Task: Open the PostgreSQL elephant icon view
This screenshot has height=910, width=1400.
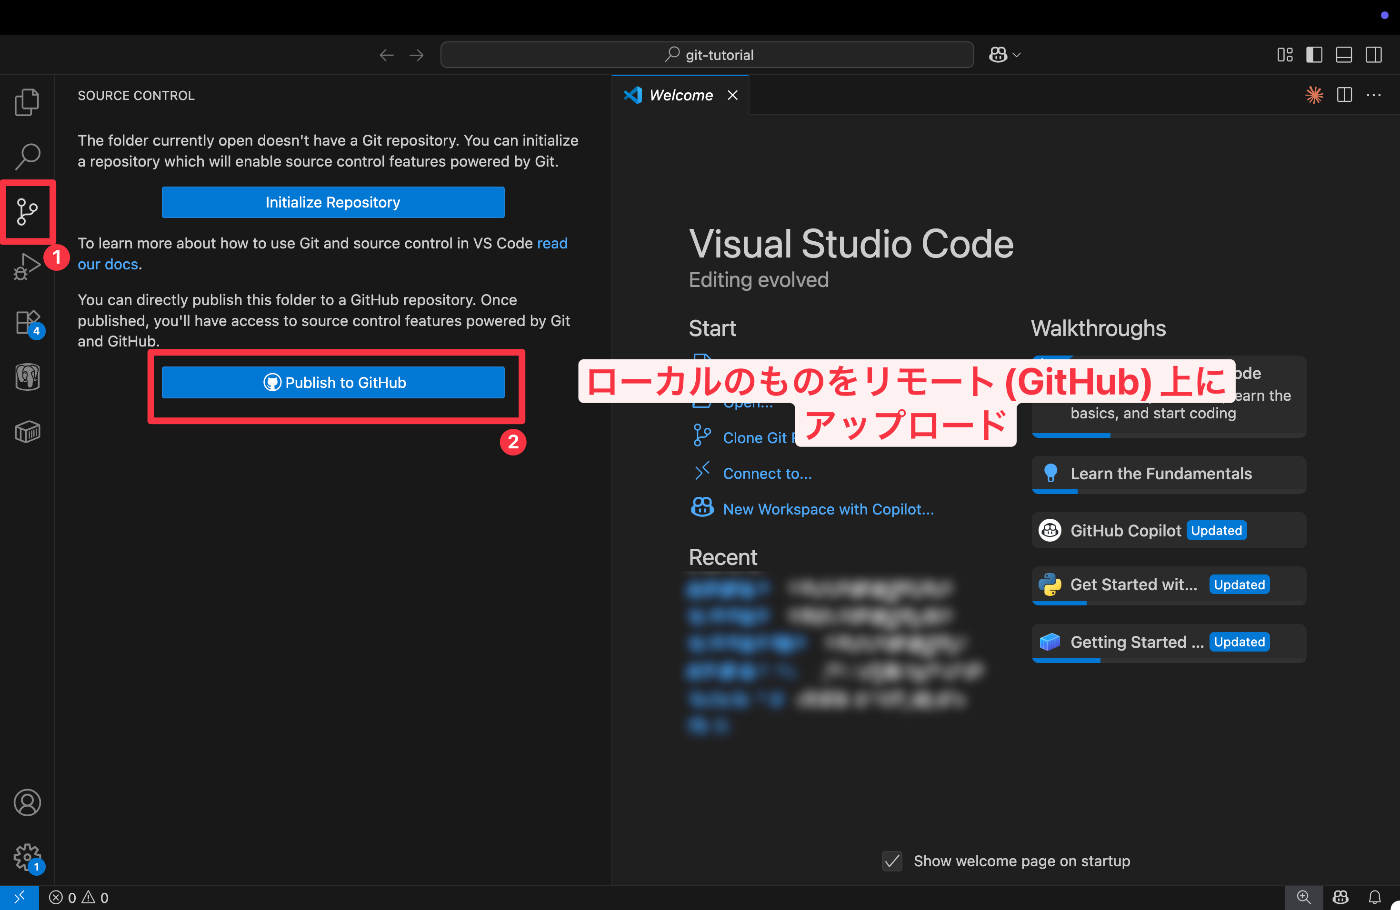Action: coord(27,377)
